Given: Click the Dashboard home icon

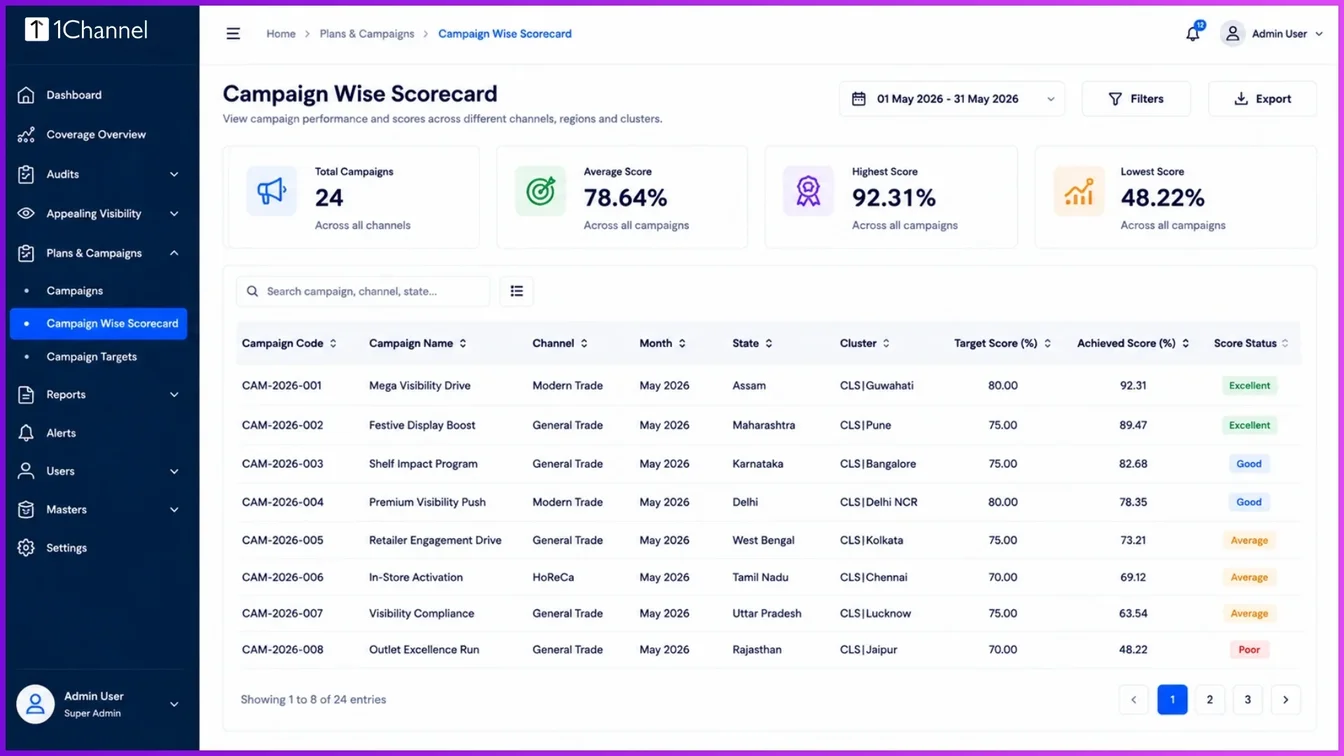Looking at the screenshot, I should pos(26,95).
